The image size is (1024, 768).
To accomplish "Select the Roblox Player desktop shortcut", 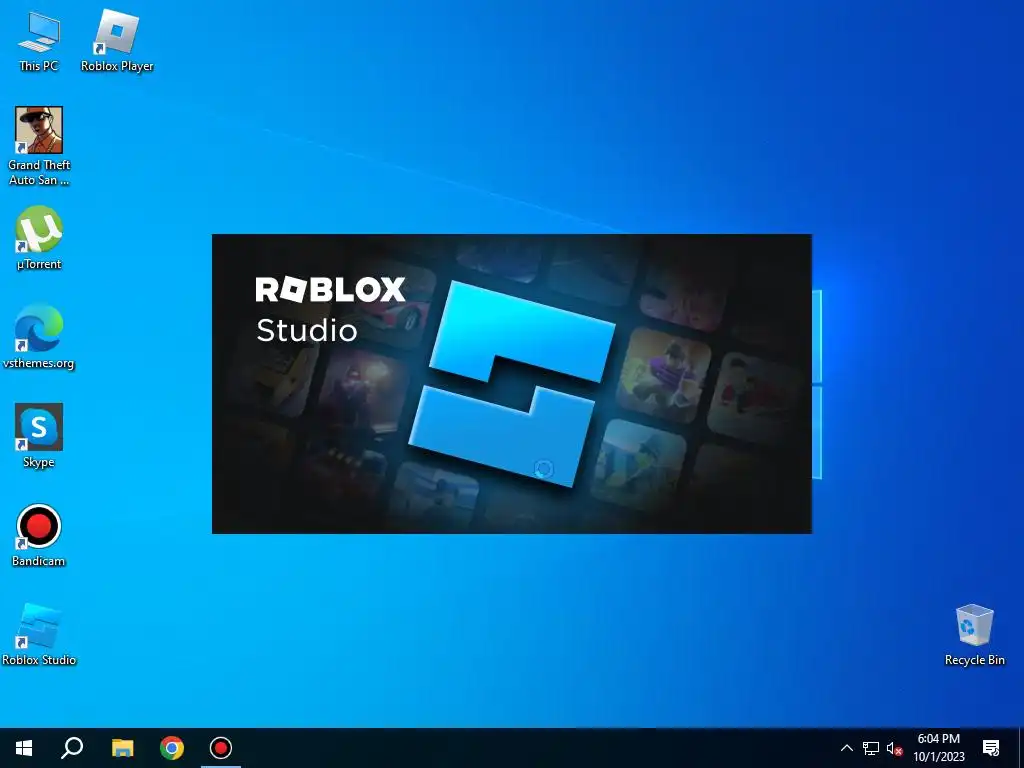I will [x=117, y=40].
